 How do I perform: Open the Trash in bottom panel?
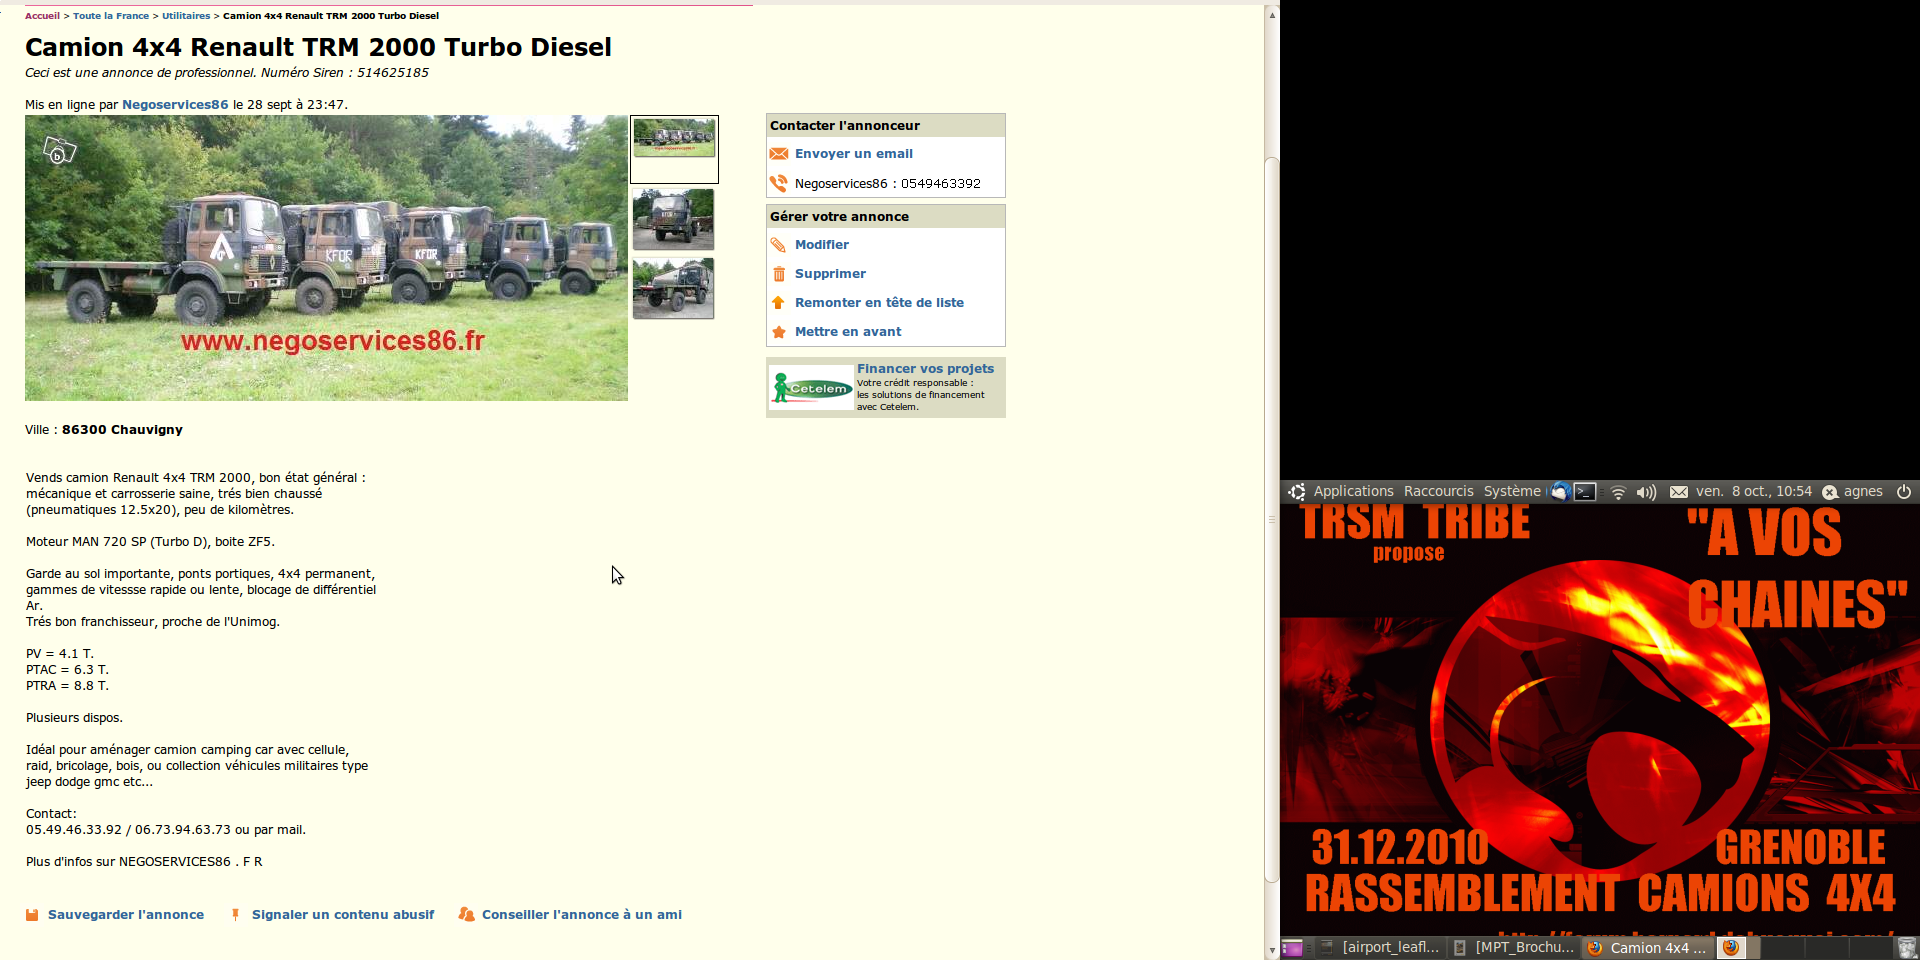(x=1907, y=948)
